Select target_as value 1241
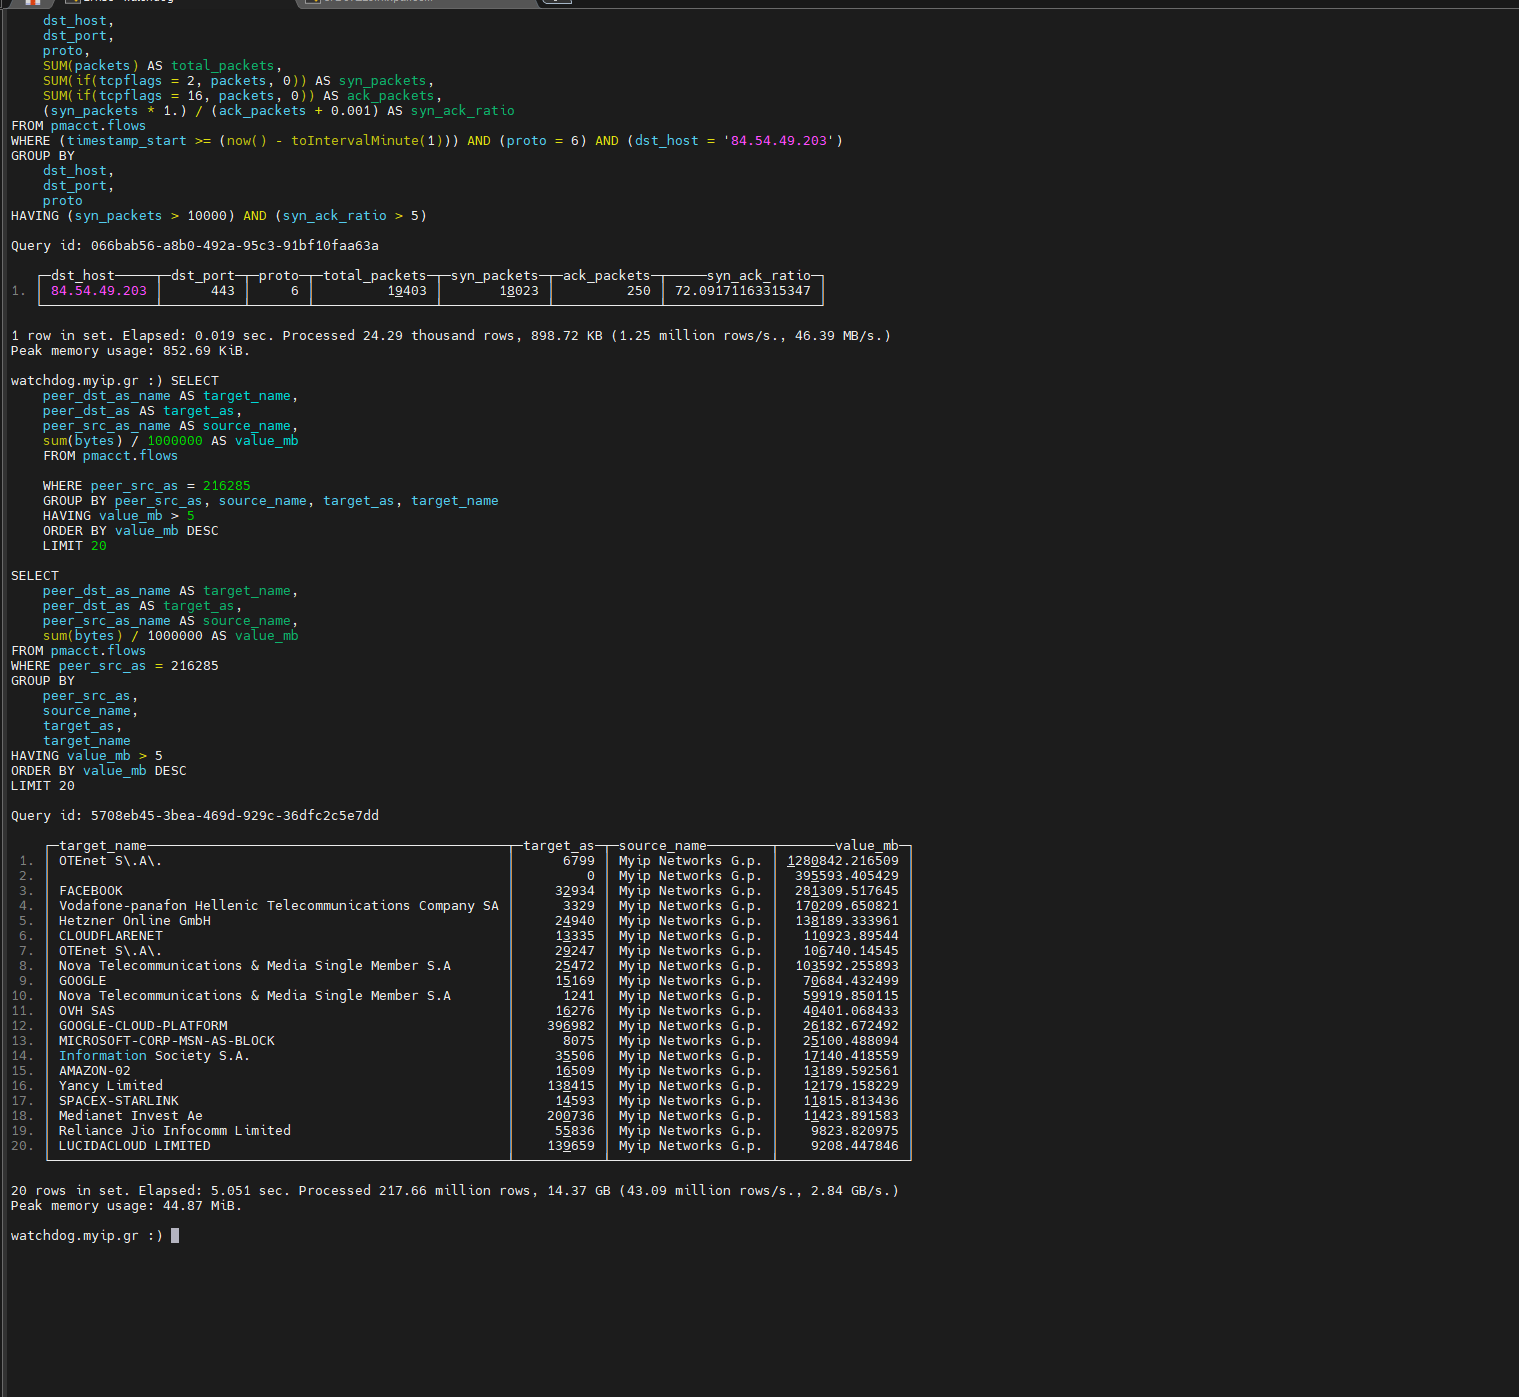 579,996
